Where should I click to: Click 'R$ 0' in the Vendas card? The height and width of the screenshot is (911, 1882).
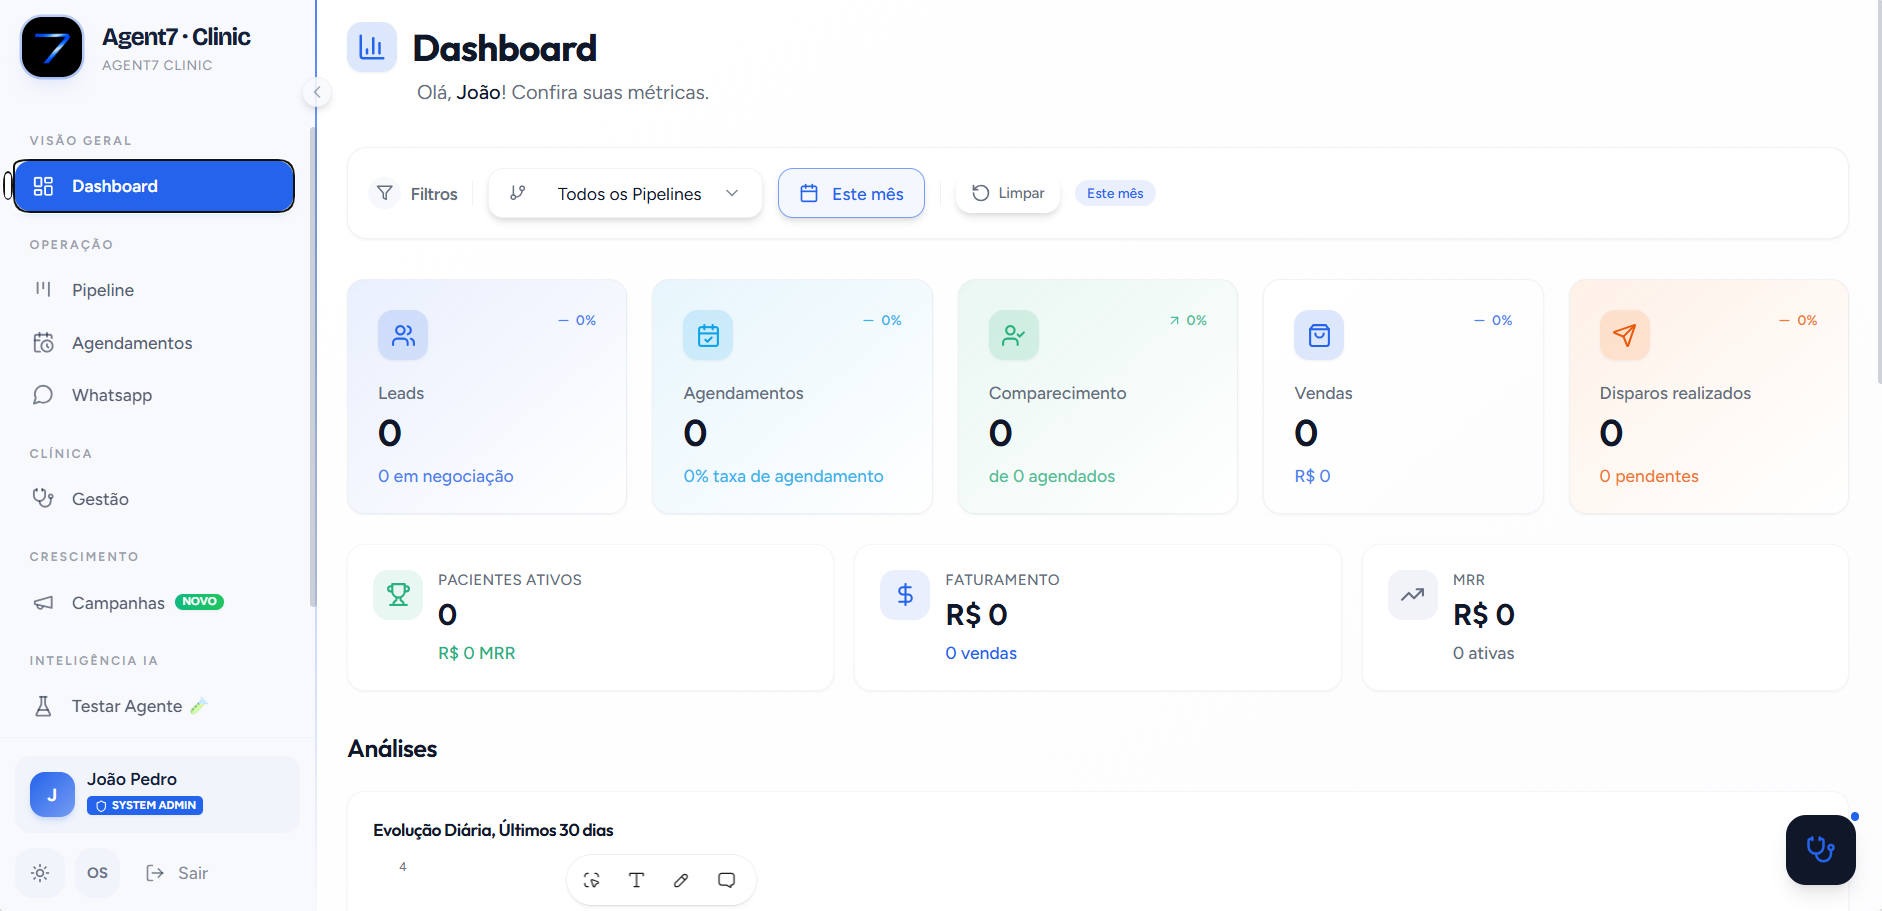click(x=1312, y=476)
